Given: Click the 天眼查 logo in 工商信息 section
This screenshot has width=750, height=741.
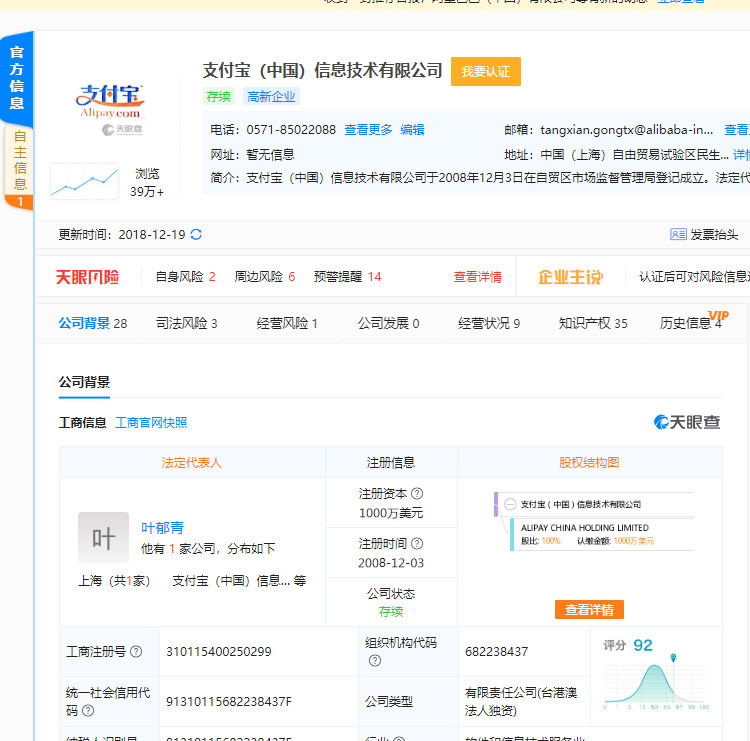Looking at the screenshot, I should [687, 422].
